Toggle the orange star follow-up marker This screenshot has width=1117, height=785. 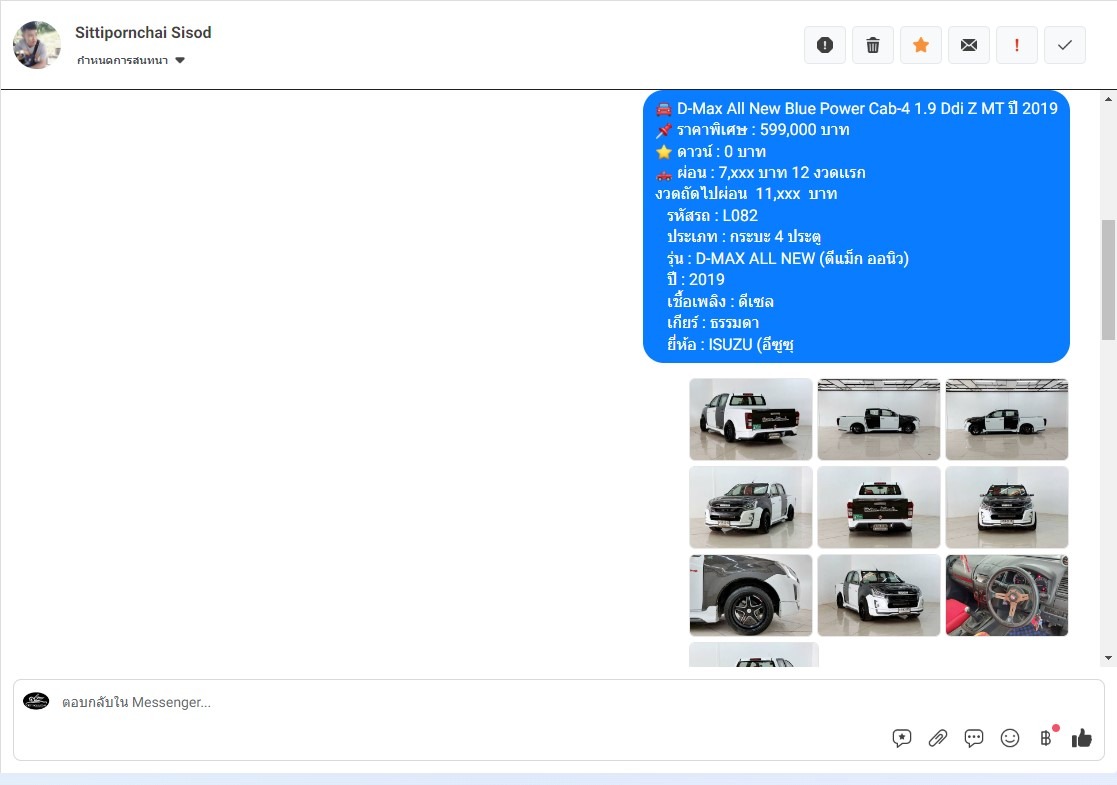pyautogui.click(x=921, y=45)
